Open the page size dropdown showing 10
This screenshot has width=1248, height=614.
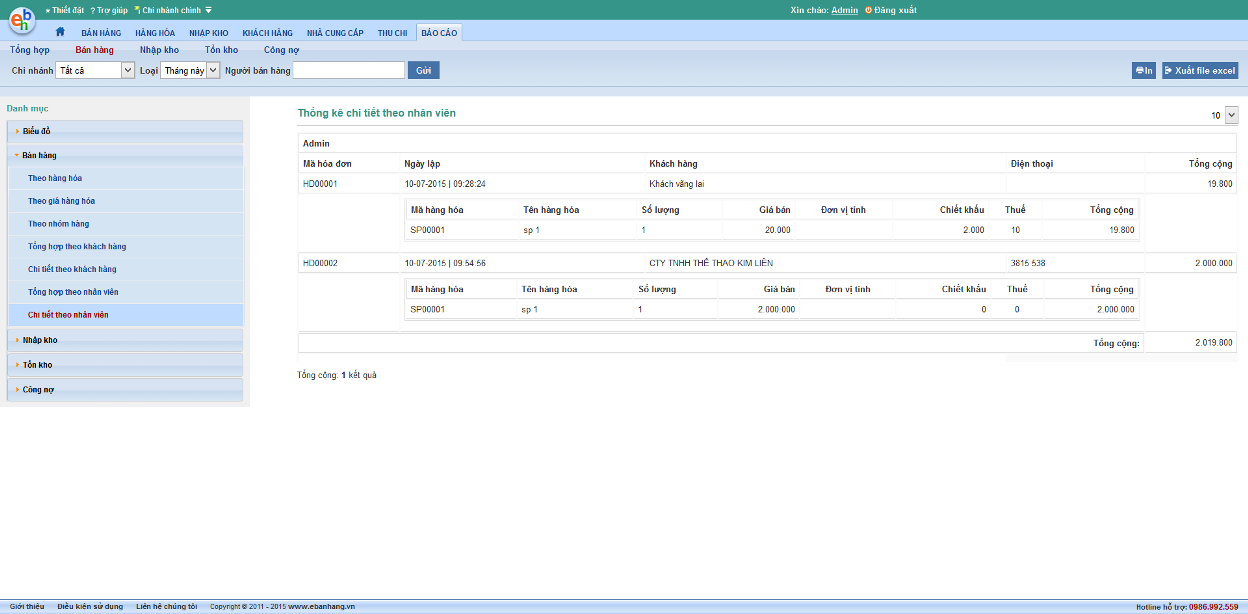click(1224, 115)
